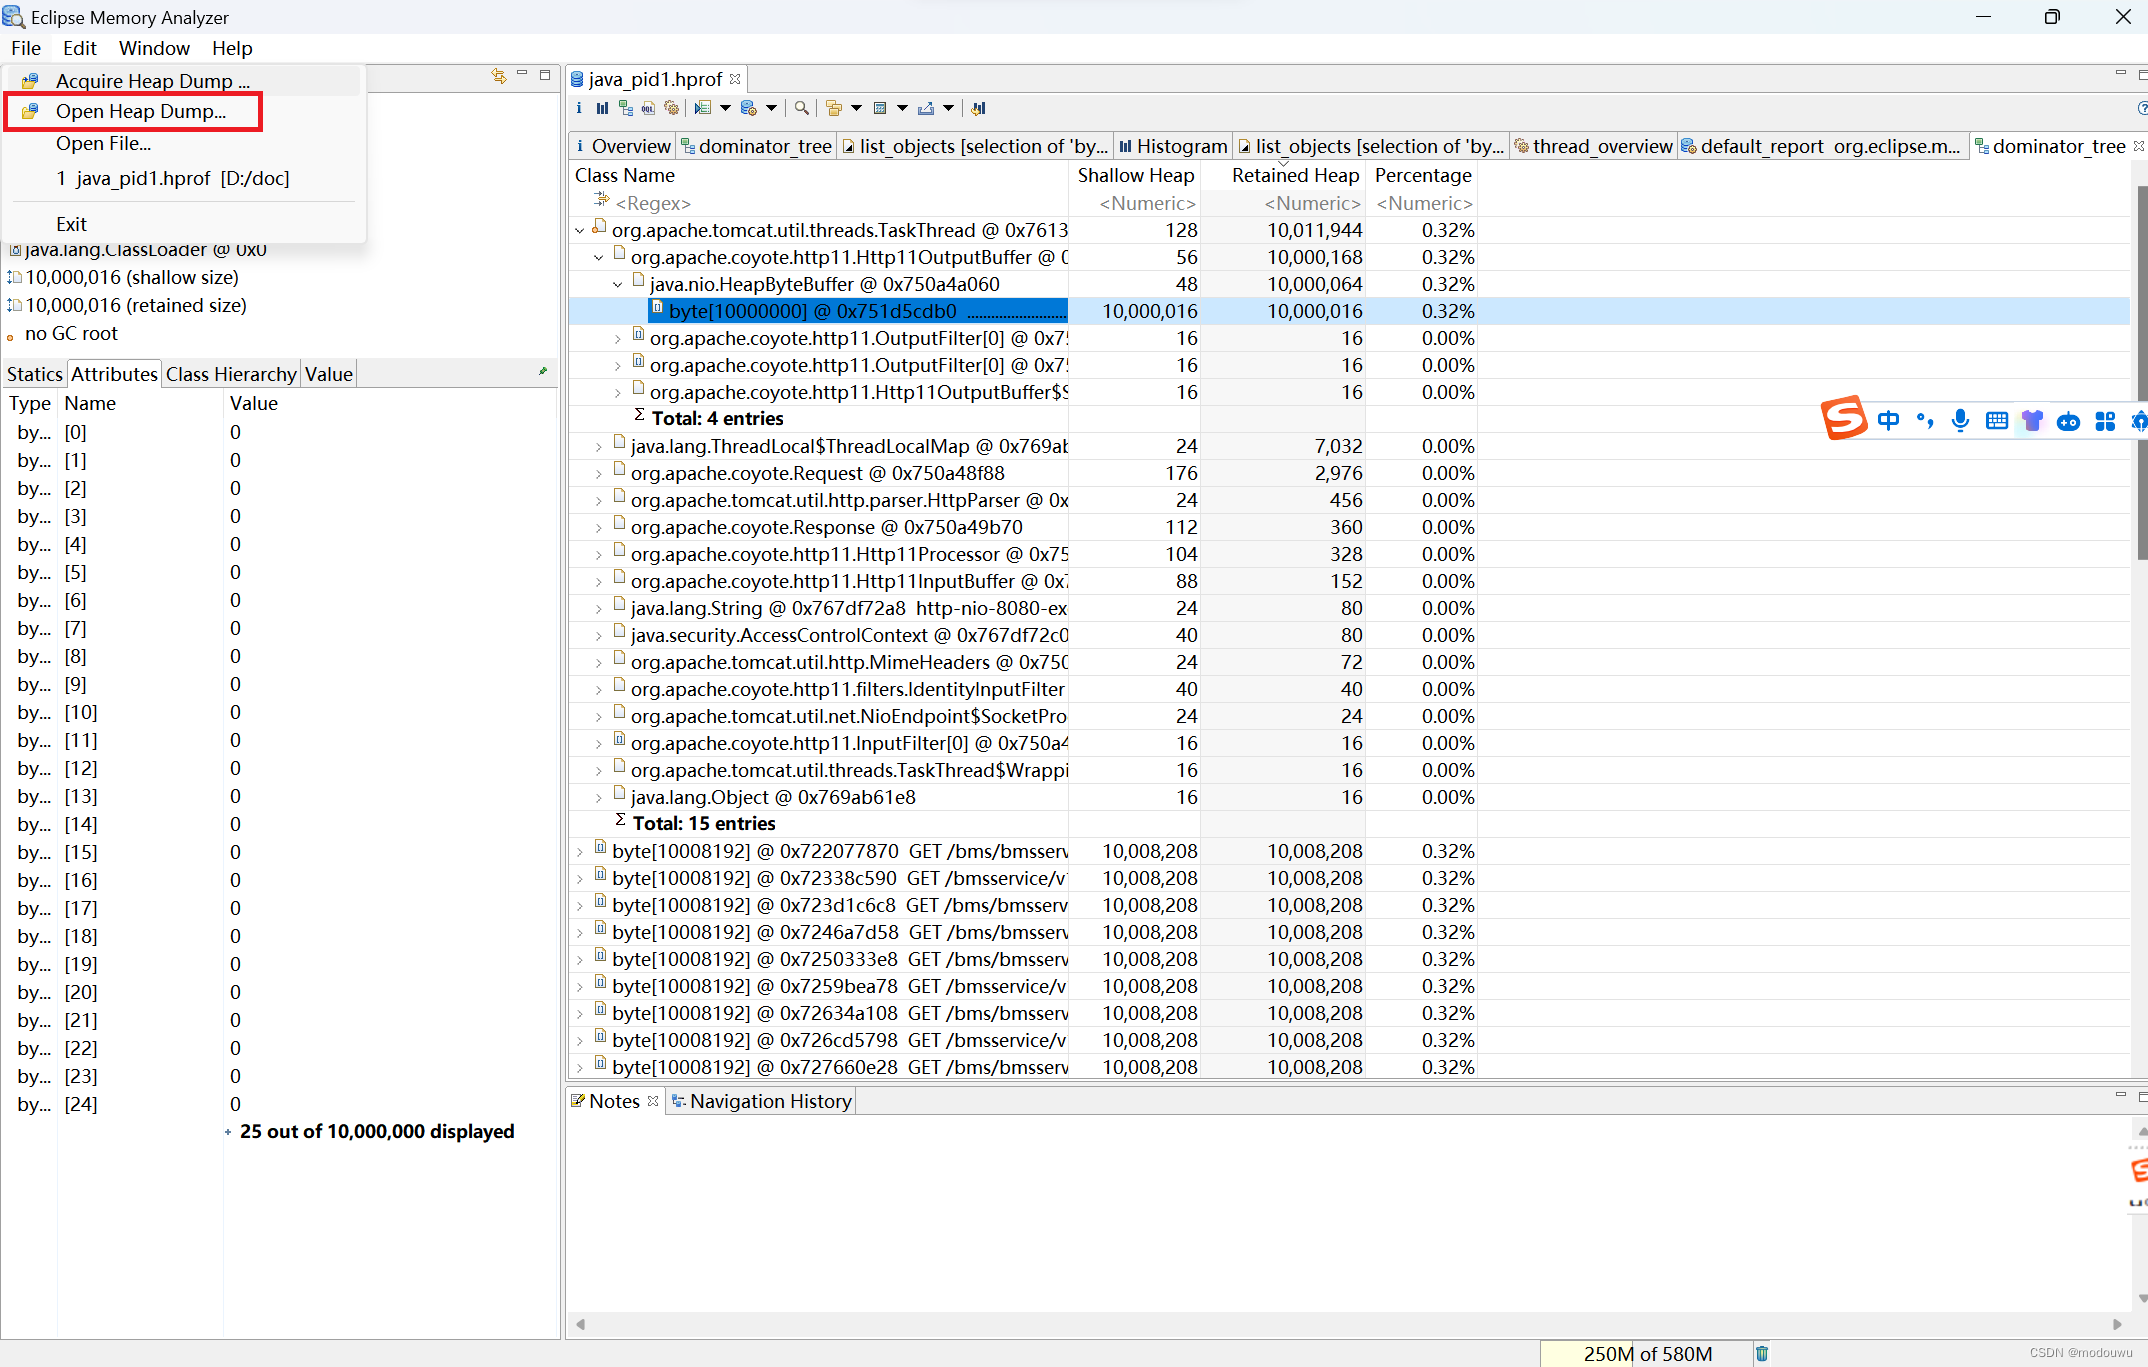Sort by Retained Heap column header
The image size is (2148, 1367).
[1294, 175]
